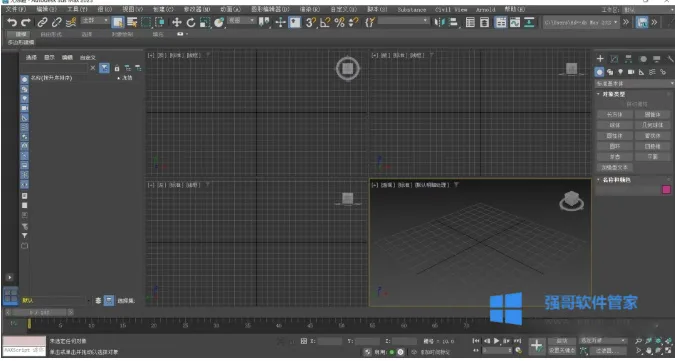This screenshot has width=675, height=361.
Task: Click the Unlink Selection broken-chain icon
Action: (57, 22)
